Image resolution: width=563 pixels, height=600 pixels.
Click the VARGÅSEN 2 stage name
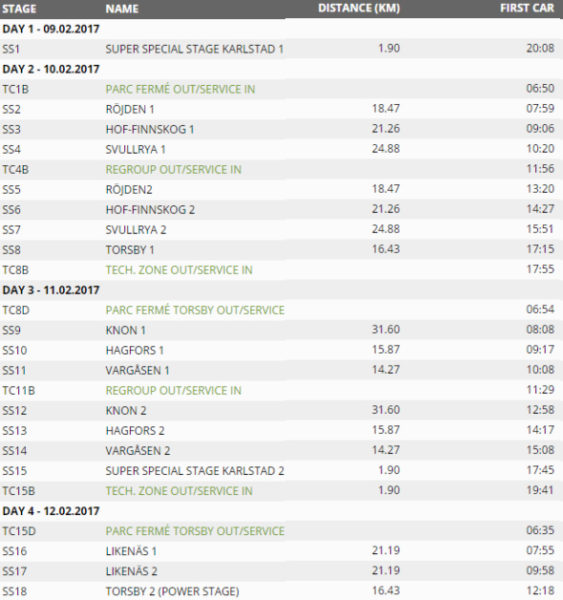(x=138, y=451)
